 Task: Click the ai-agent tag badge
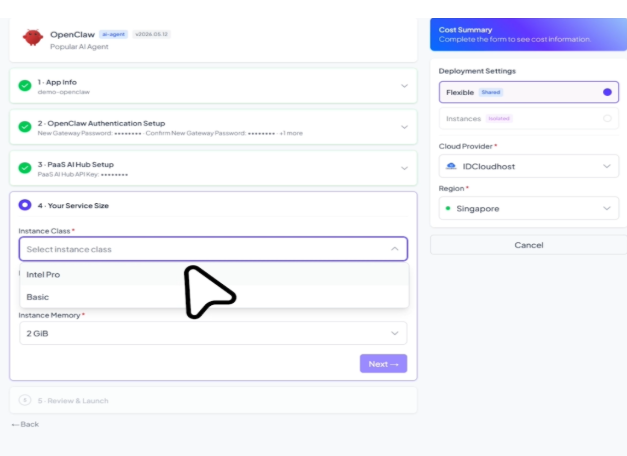(x=114, y=34)
